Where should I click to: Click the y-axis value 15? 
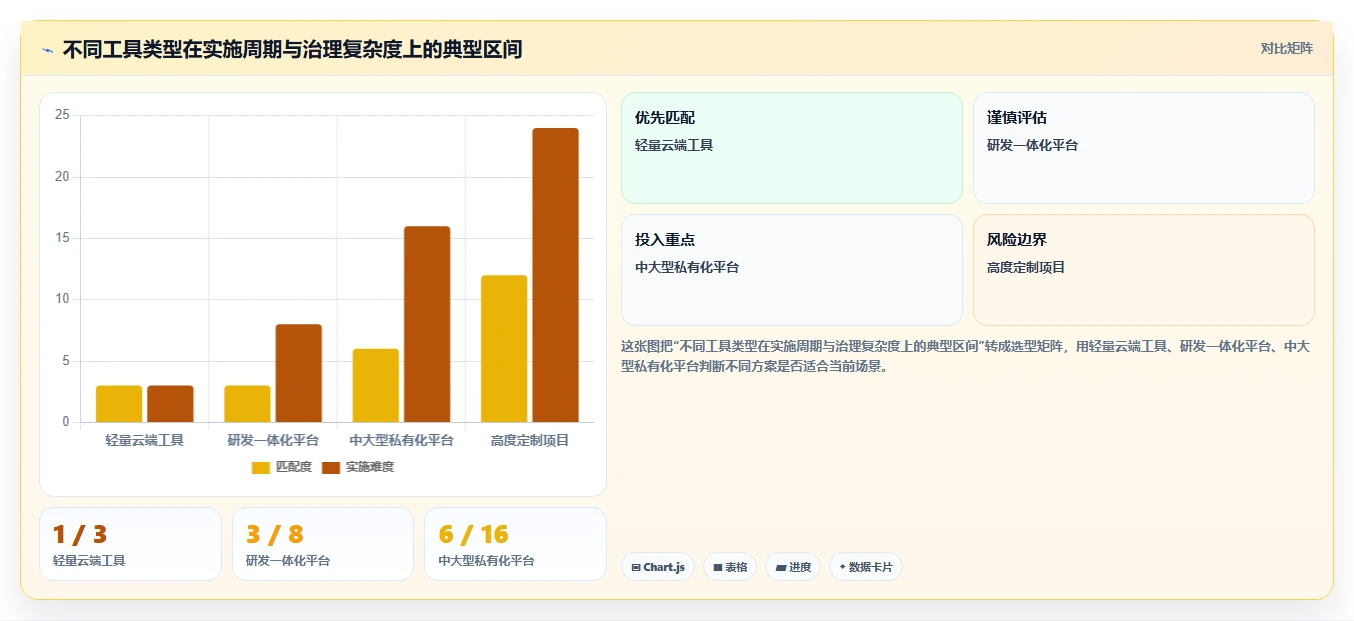coord(62,238)
